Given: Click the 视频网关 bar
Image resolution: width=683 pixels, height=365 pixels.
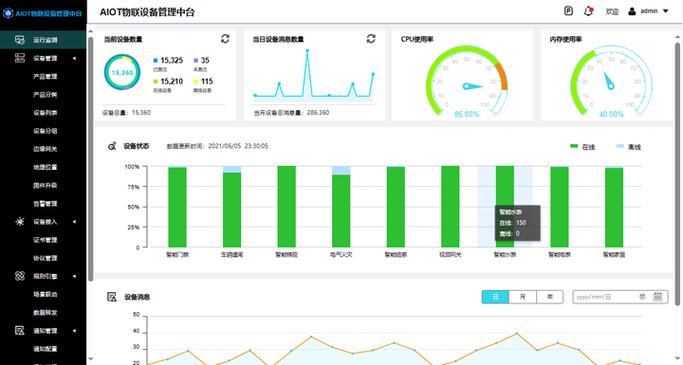Looking at the screenshot, I should point(450,206).
